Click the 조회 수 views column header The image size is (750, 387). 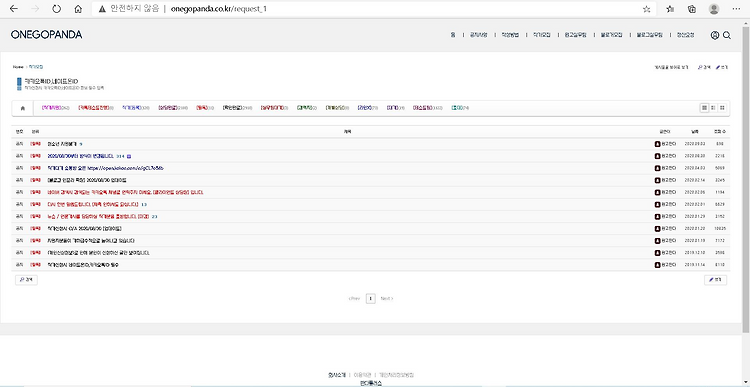(720, 131)
